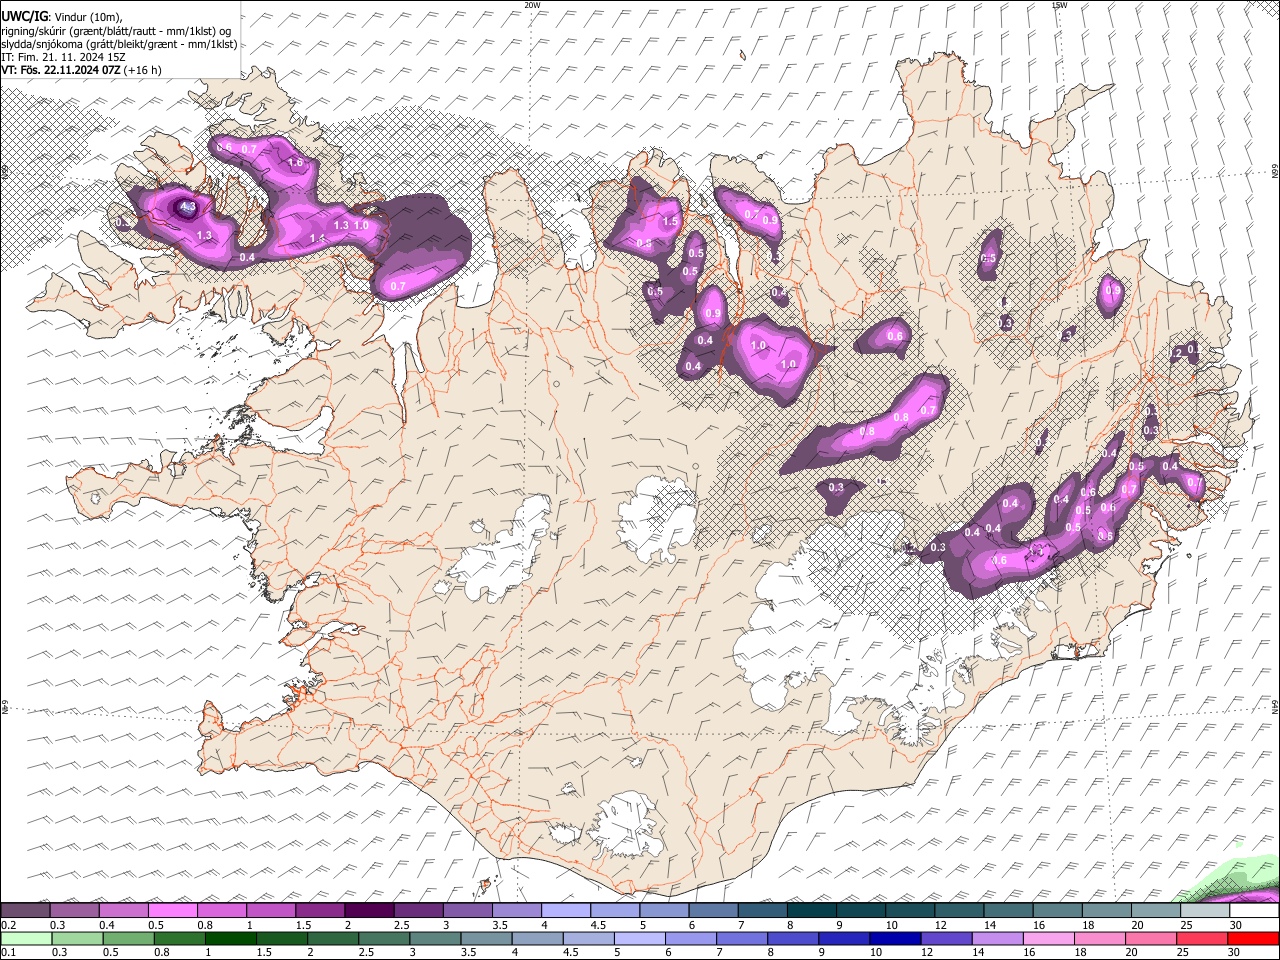Viewport: 1280px width, 960px height.
Task: Click snow legend swatch between 2.5 and 3
Action: coord(419,910)
